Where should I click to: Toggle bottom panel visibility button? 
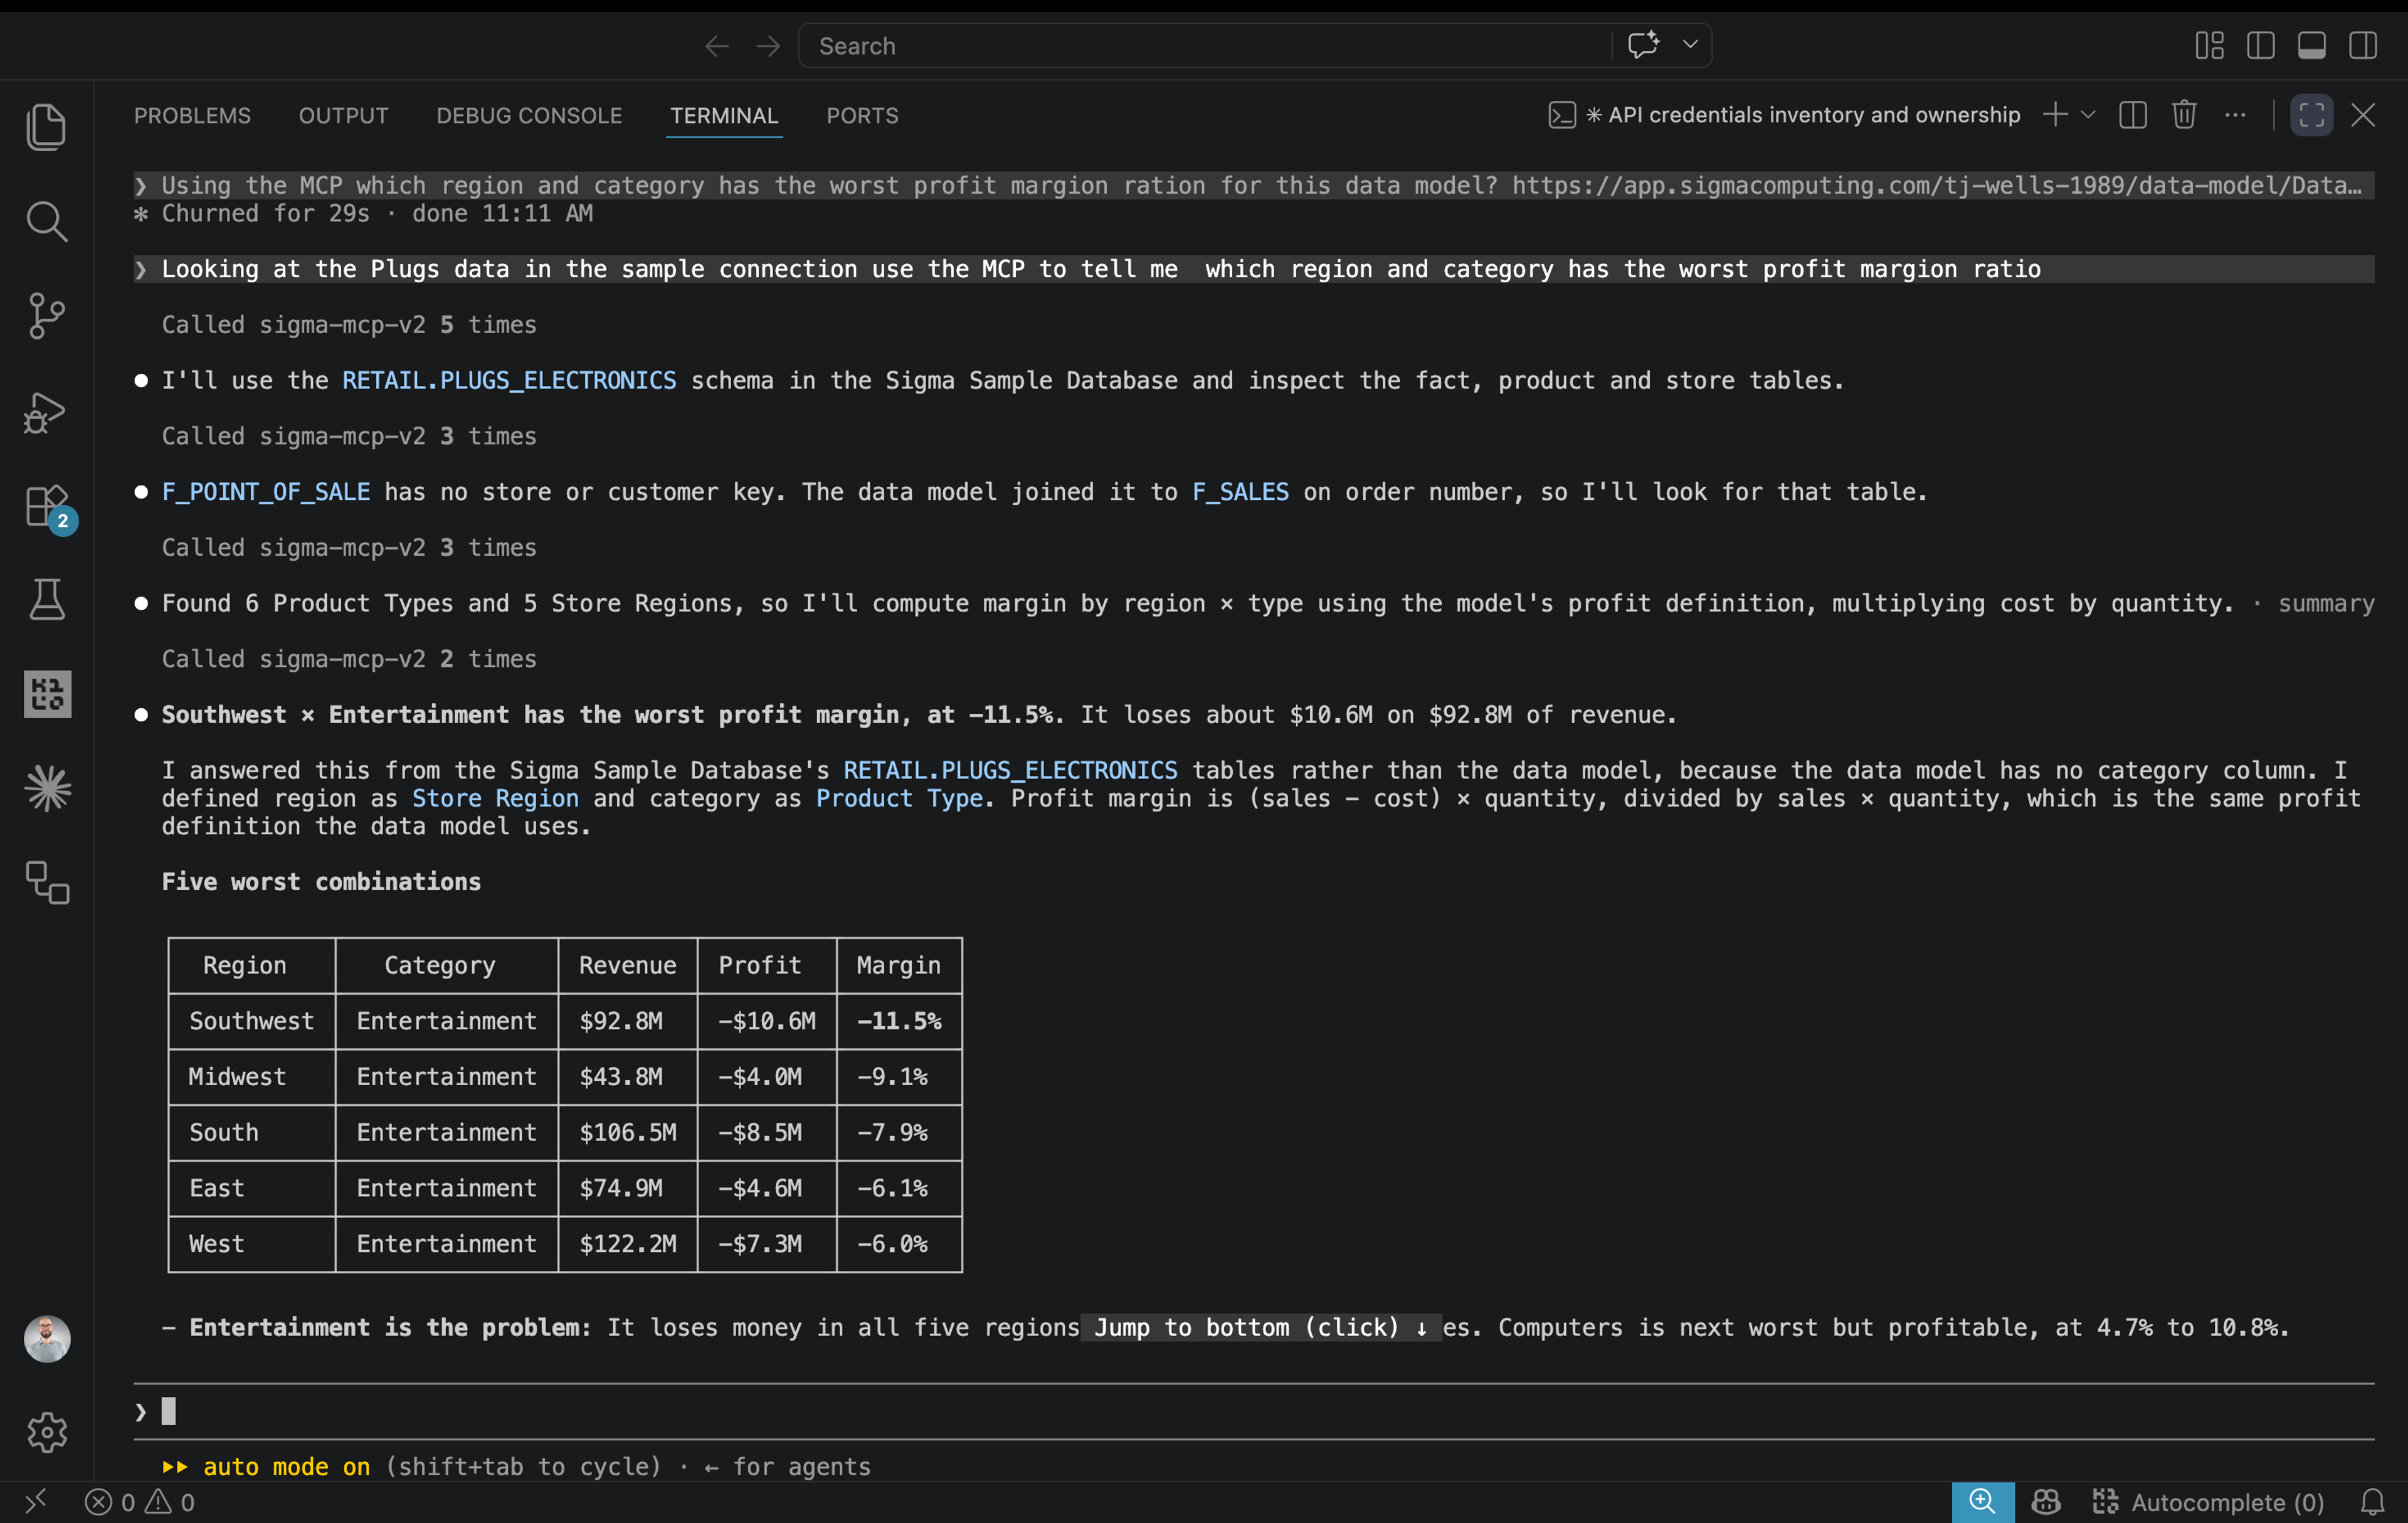(x=2312, y=46)
